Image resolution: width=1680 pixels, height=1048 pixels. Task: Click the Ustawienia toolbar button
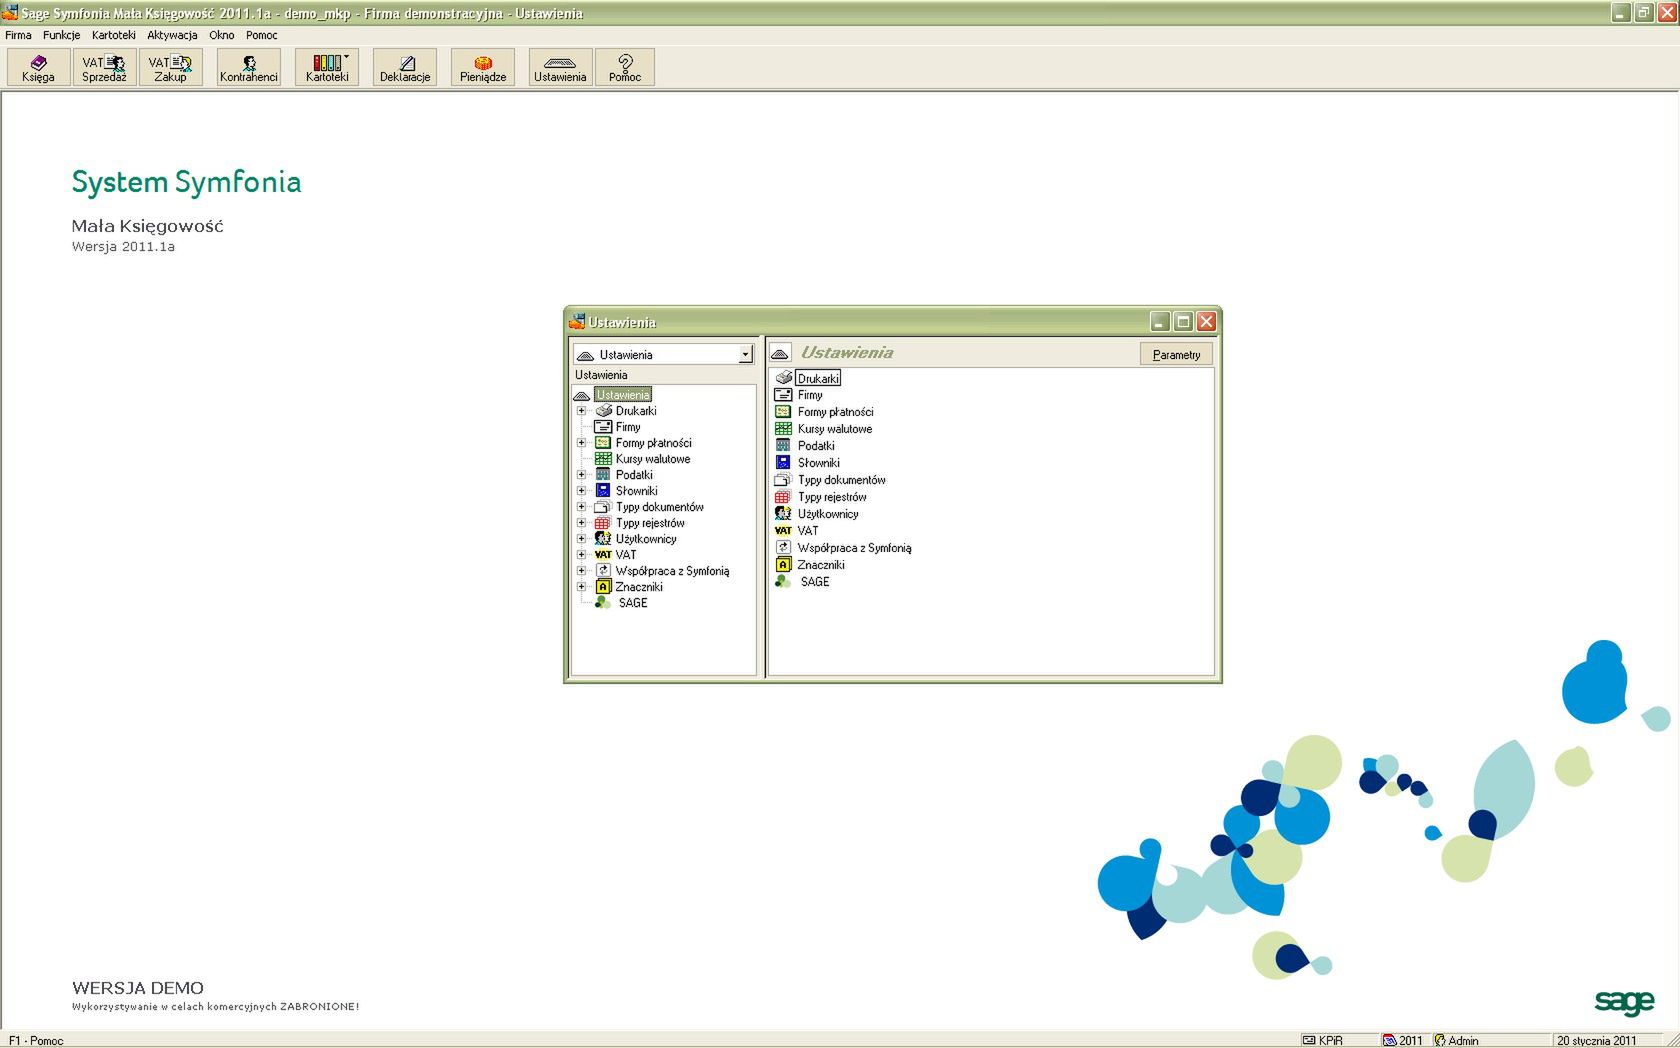click(560, 67)
